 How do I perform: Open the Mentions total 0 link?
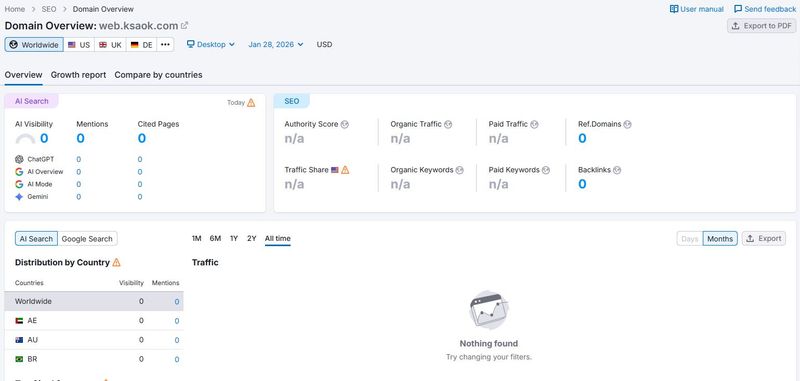[81, 139]
